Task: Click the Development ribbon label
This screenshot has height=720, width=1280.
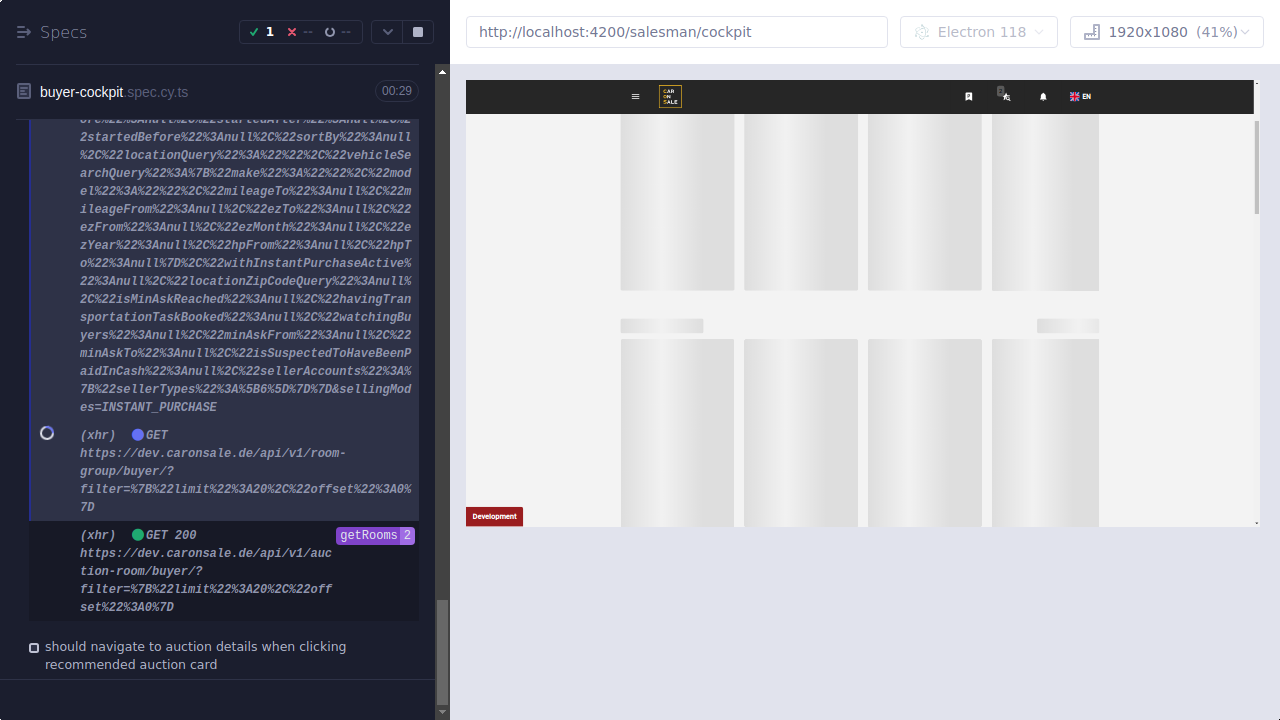Action: [494, 516]
